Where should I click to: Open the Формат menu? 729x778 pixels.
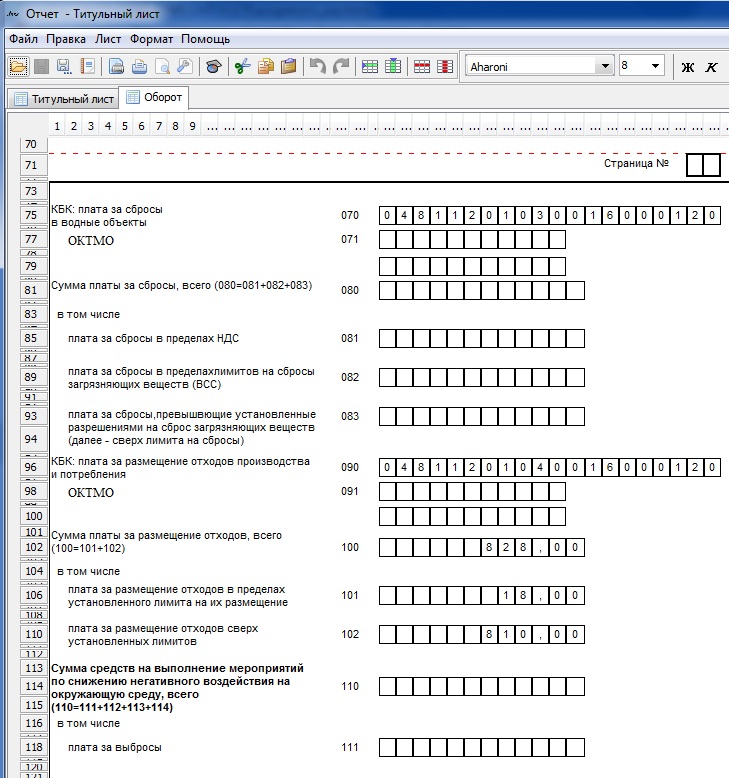[x=151, y=39]
